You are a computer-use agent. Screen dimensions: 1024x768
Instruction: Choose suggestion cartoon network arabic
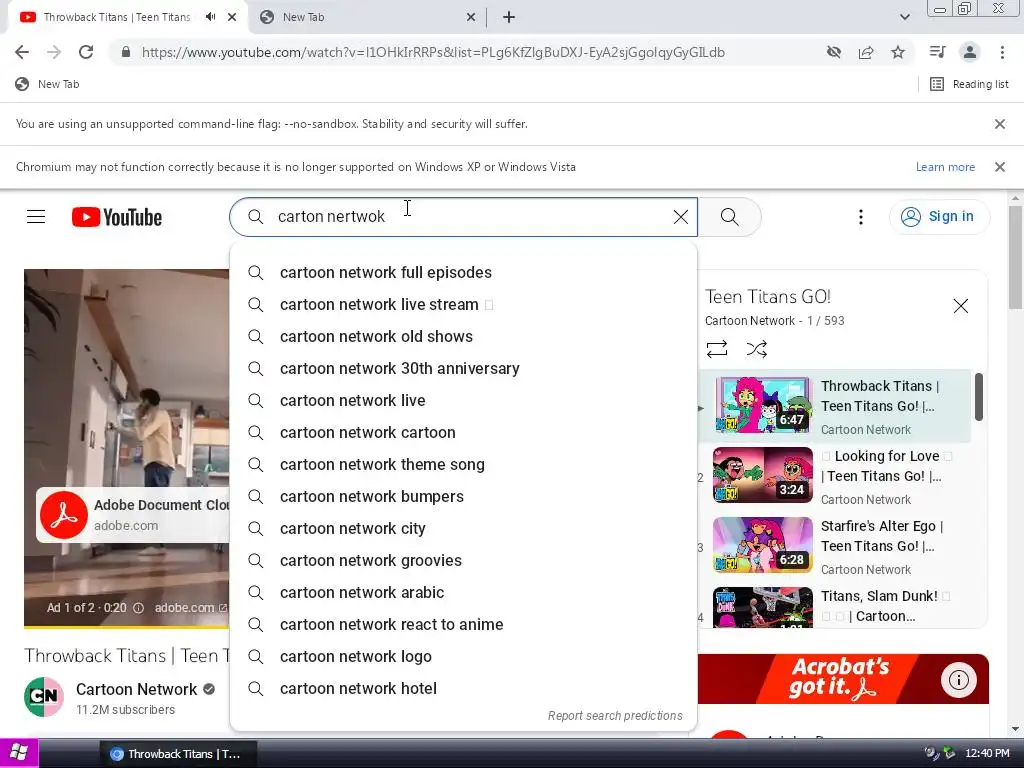pos(464,592)
